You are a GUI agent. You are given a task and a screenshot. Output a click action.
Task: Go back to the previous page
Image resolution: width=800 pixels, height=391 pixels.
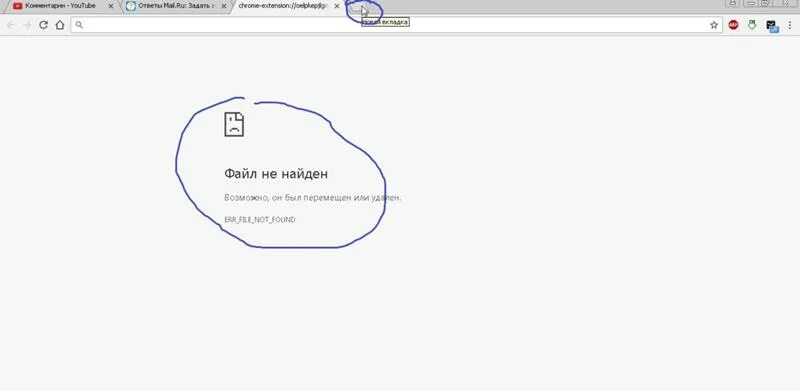11,25
